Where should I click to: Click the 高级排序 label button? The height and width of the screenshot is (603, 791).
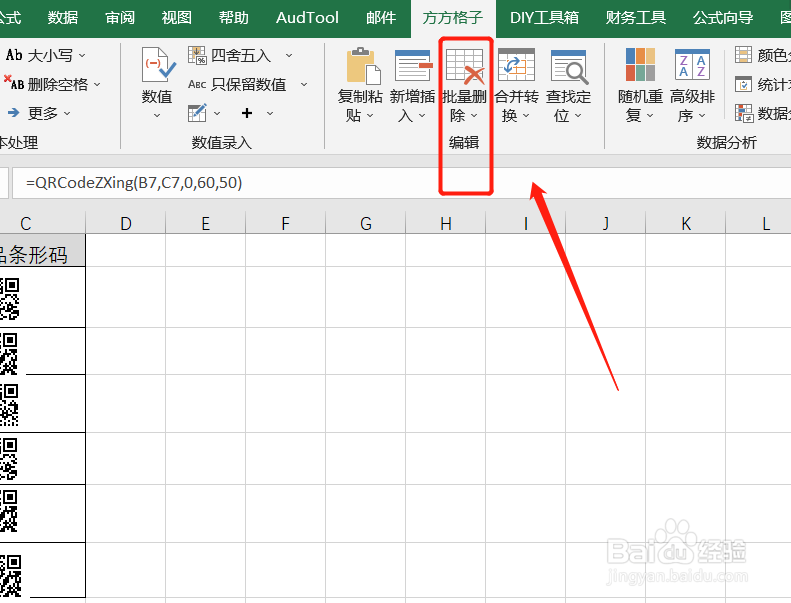point(692,106)
